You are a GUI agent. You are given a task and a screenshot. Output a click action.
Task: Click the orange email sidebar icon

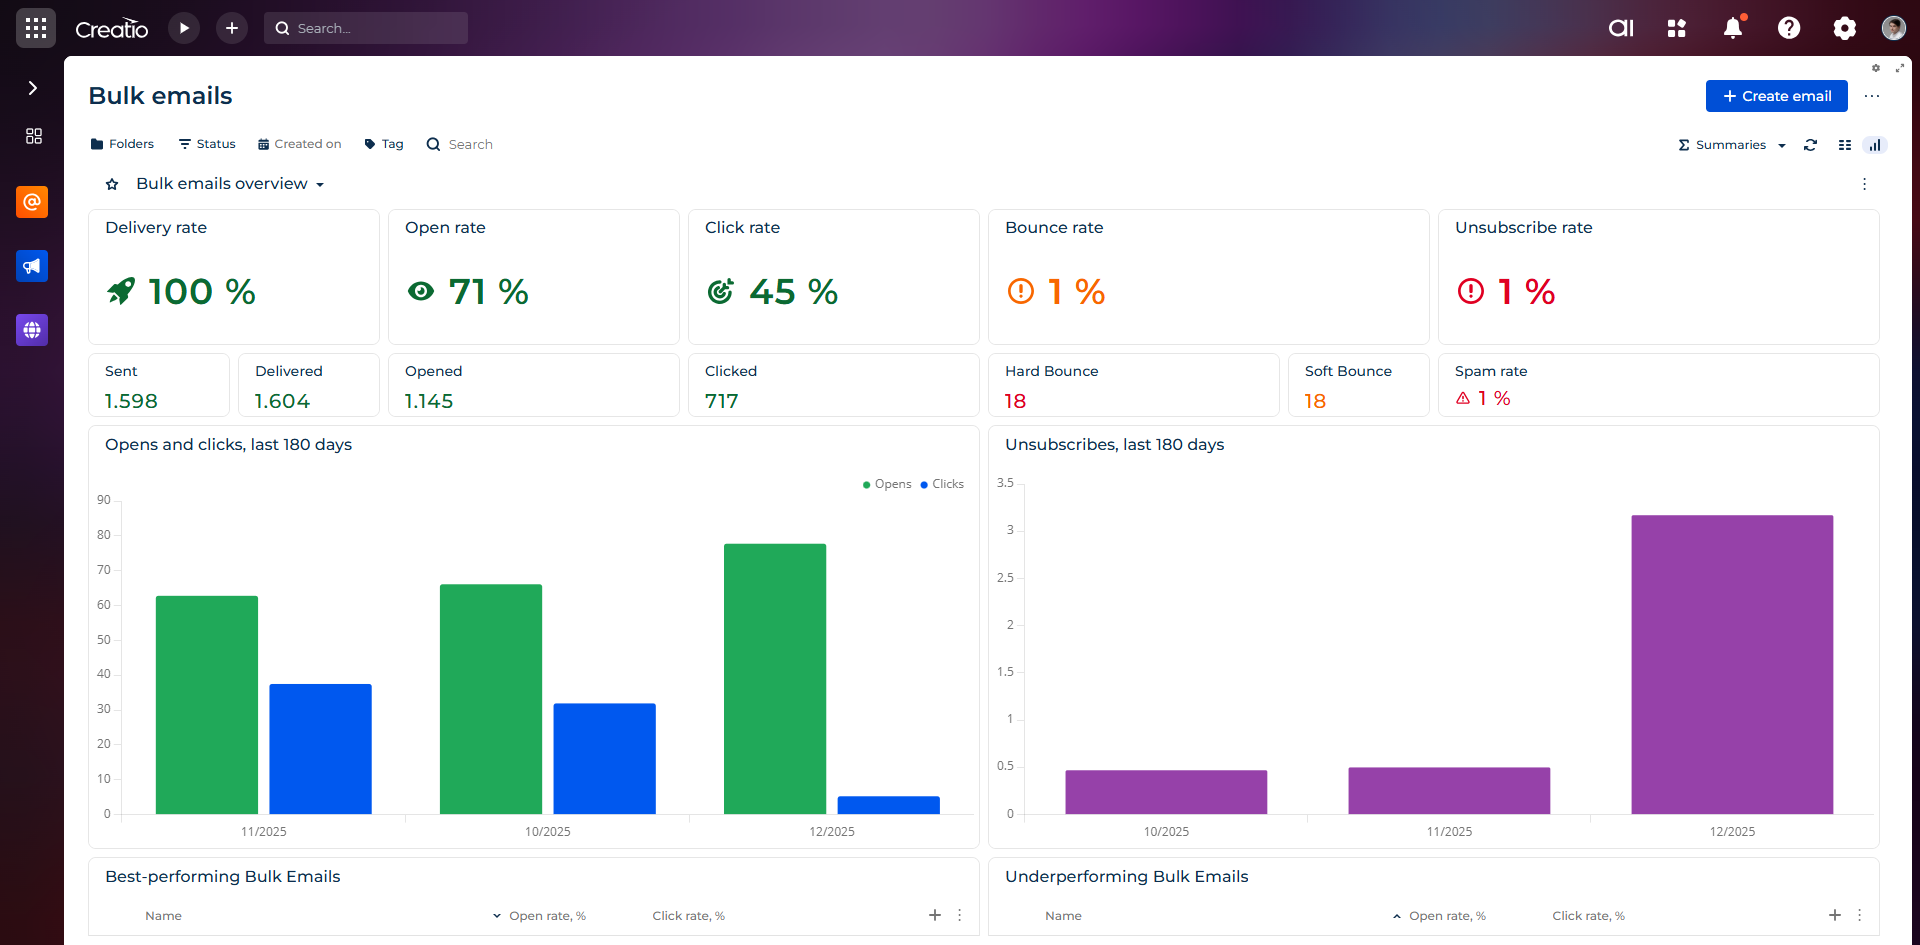pos(32,202)
